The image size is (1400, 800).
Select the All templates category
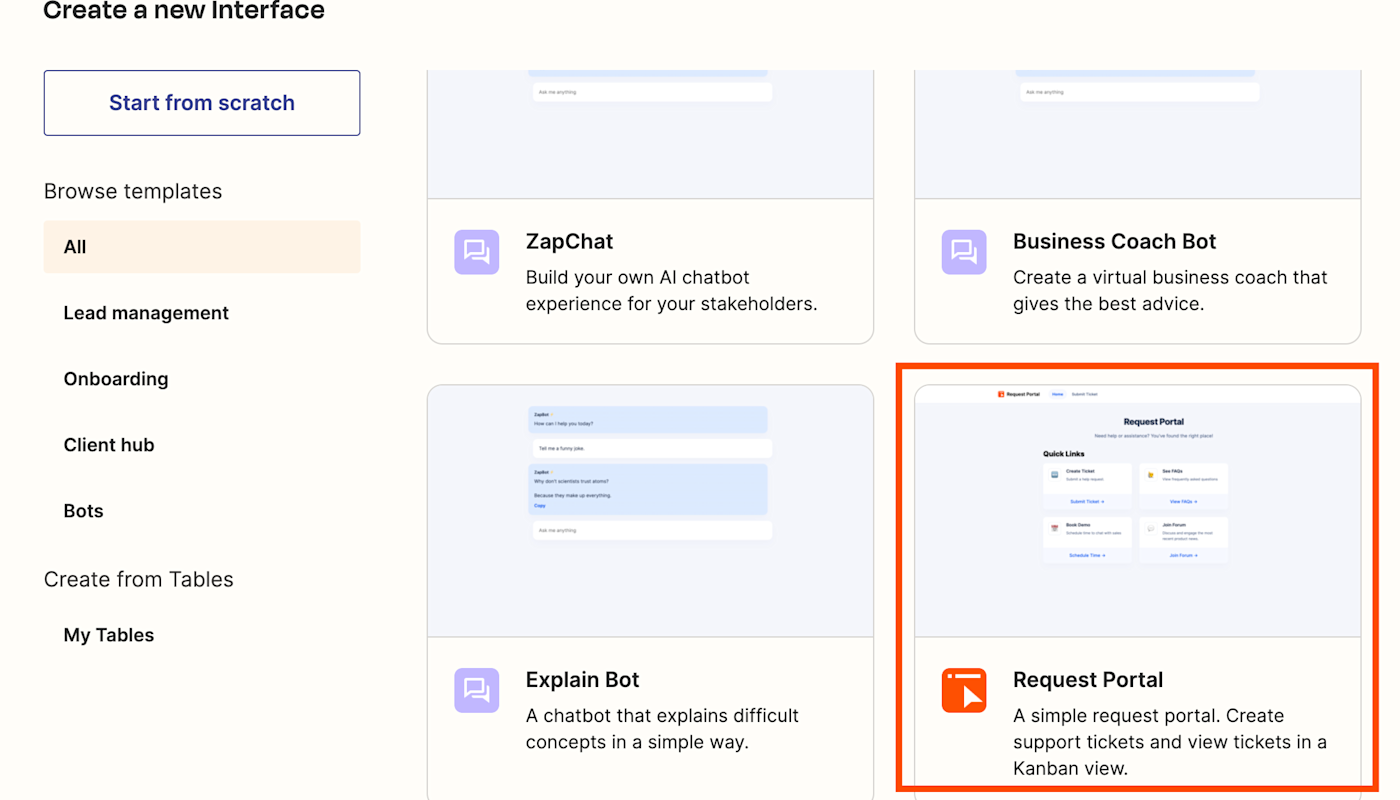point(202,247)
